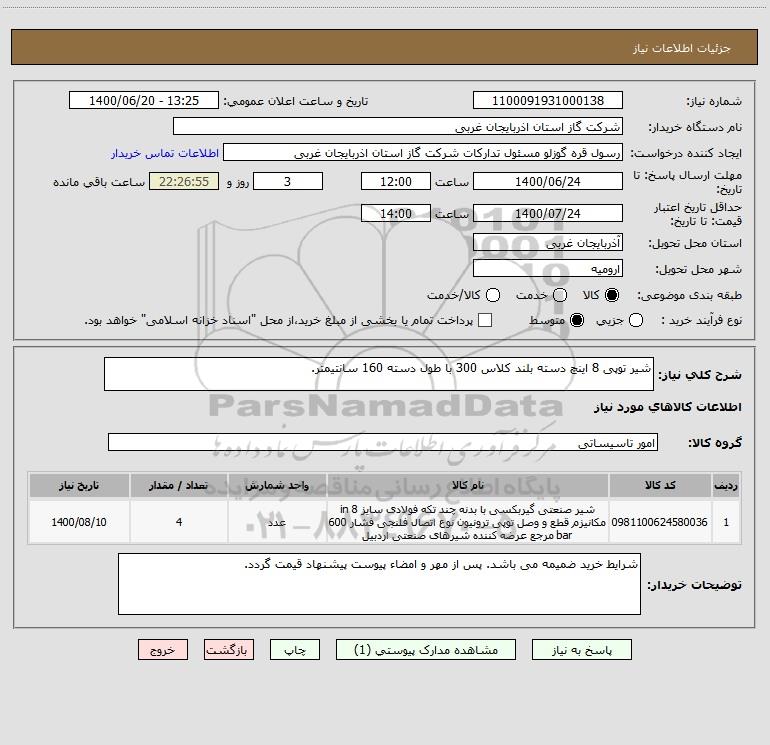Viewport: 770px width, 745px height.
Task: Click the جزئیات اطلاعات نیاز page header
Action: pos(682,48)
